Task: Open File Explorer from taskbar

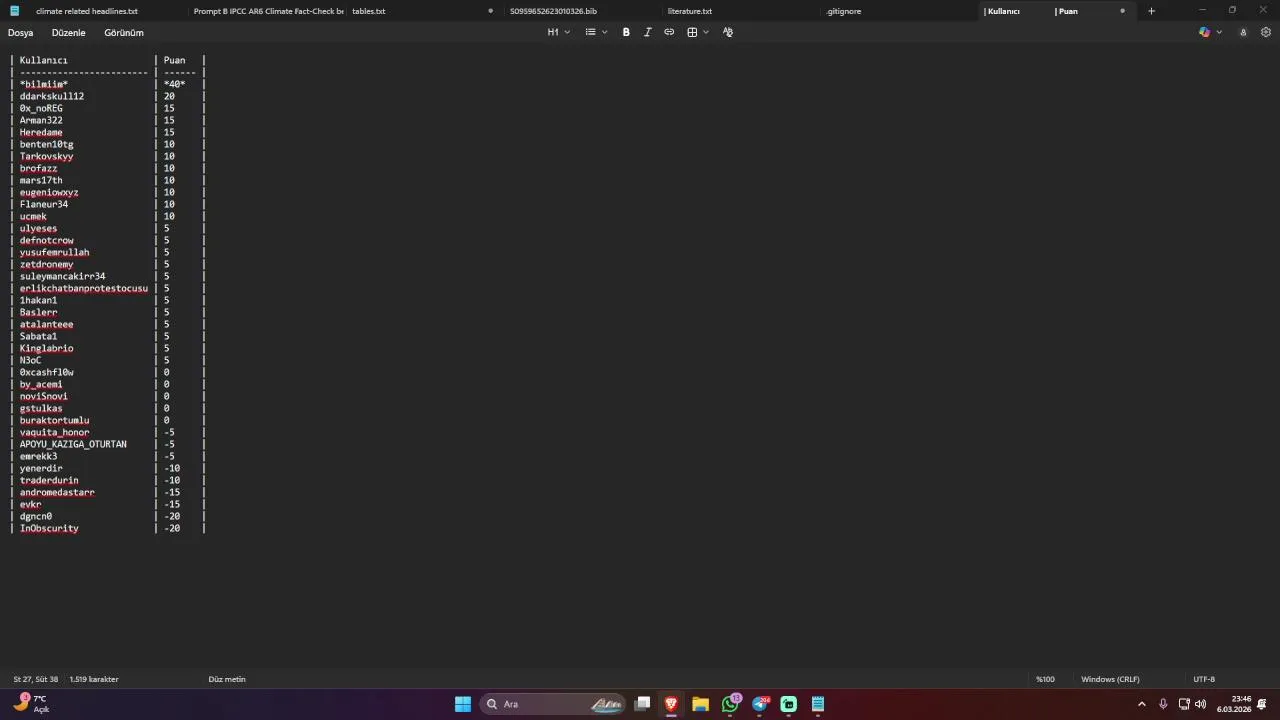Action: (x=700, y=704)
